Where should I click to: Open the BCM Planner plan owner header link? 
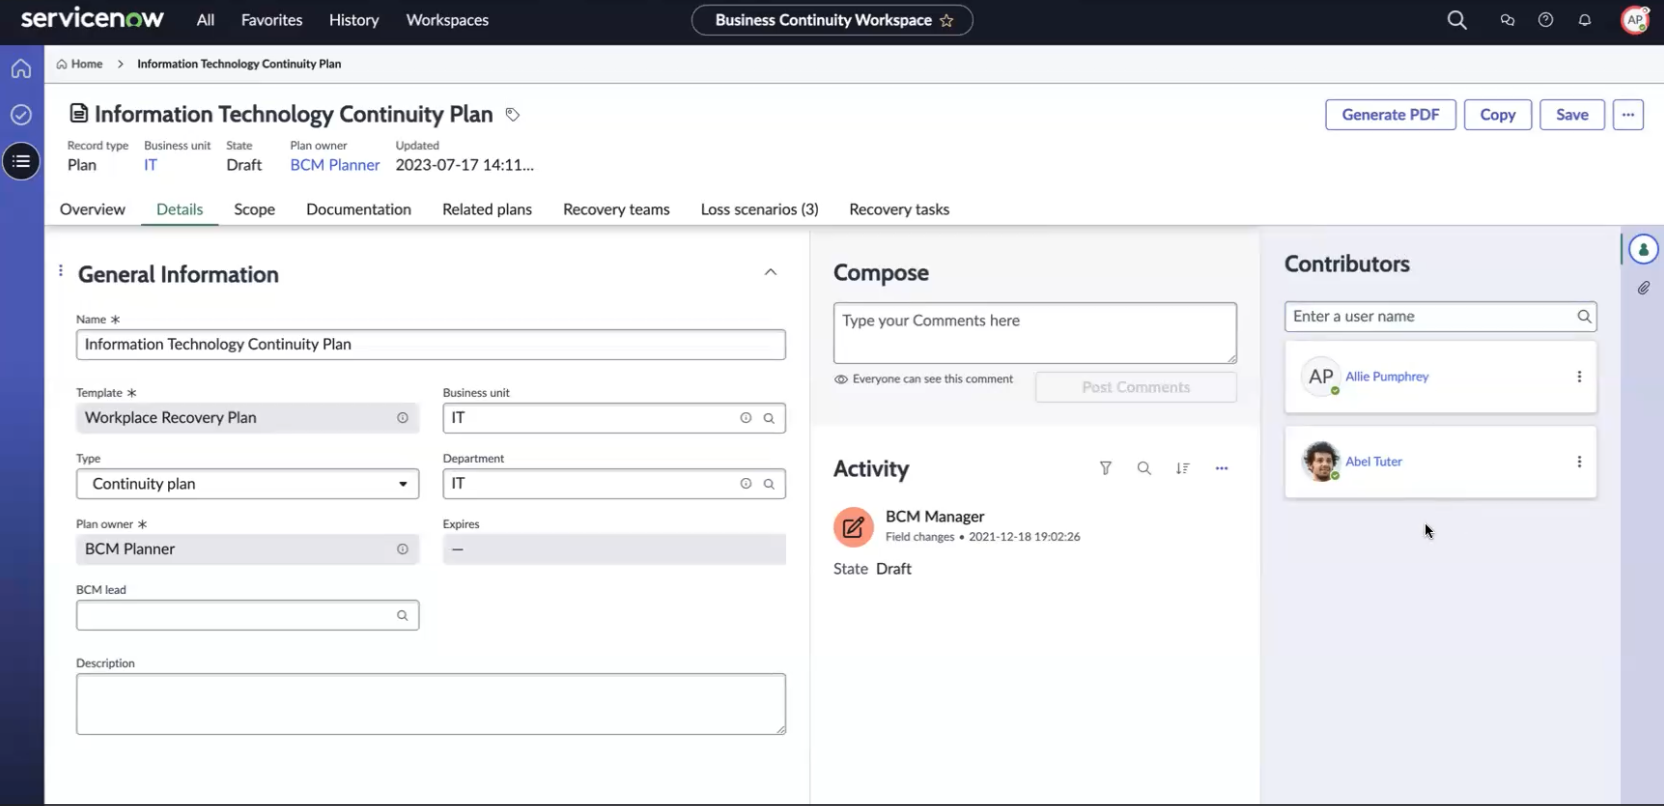335,165
